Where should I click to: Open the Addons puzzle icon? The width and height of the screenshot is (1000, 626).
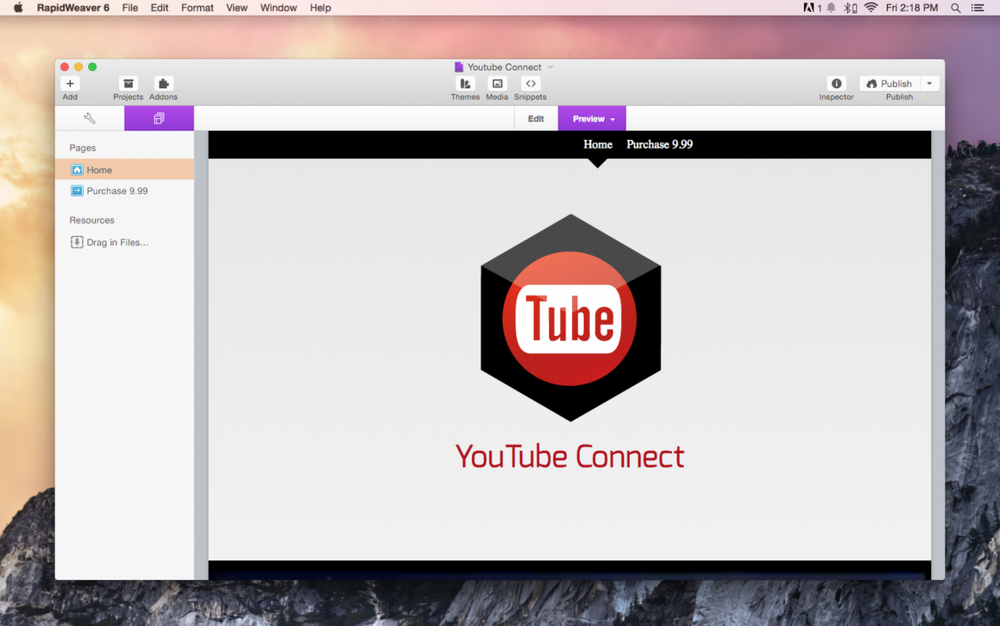[x=164, y=84]
